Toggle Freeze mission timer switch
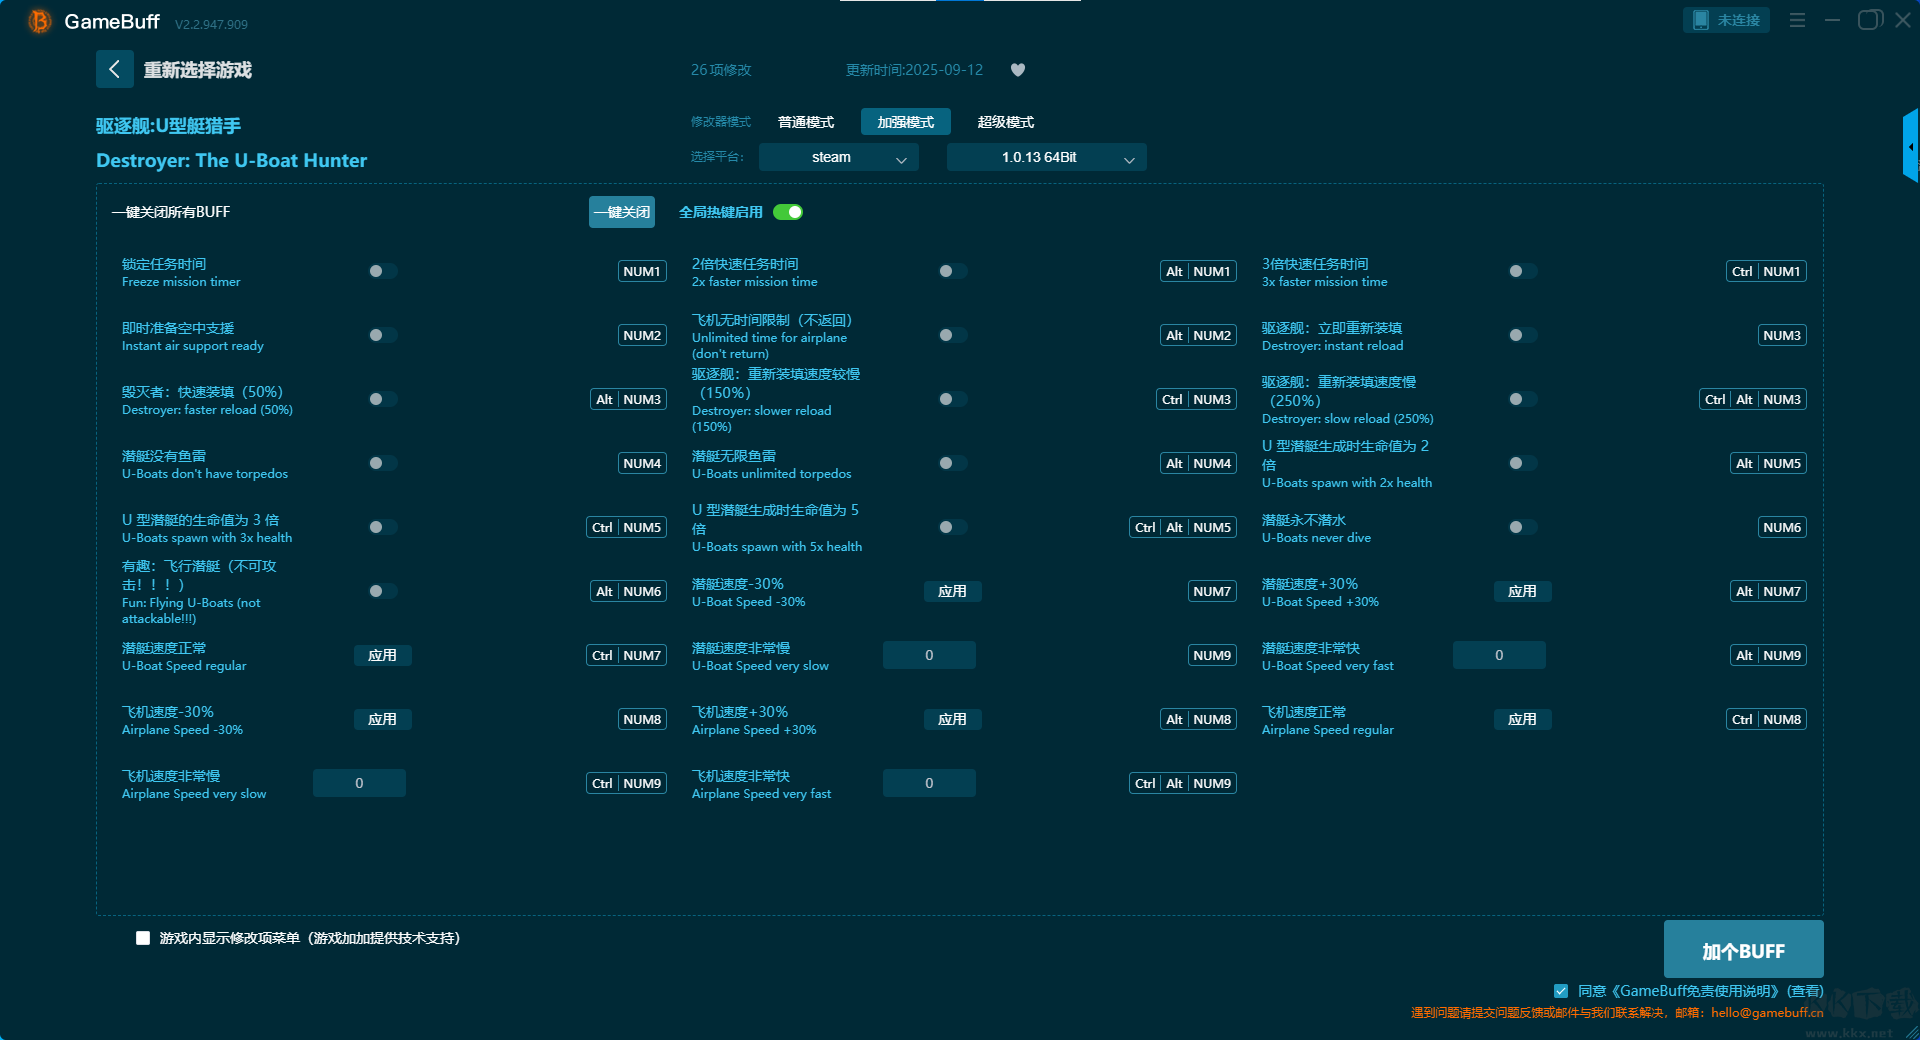The image size is (1920, 1040). click(x=383, y=271)
